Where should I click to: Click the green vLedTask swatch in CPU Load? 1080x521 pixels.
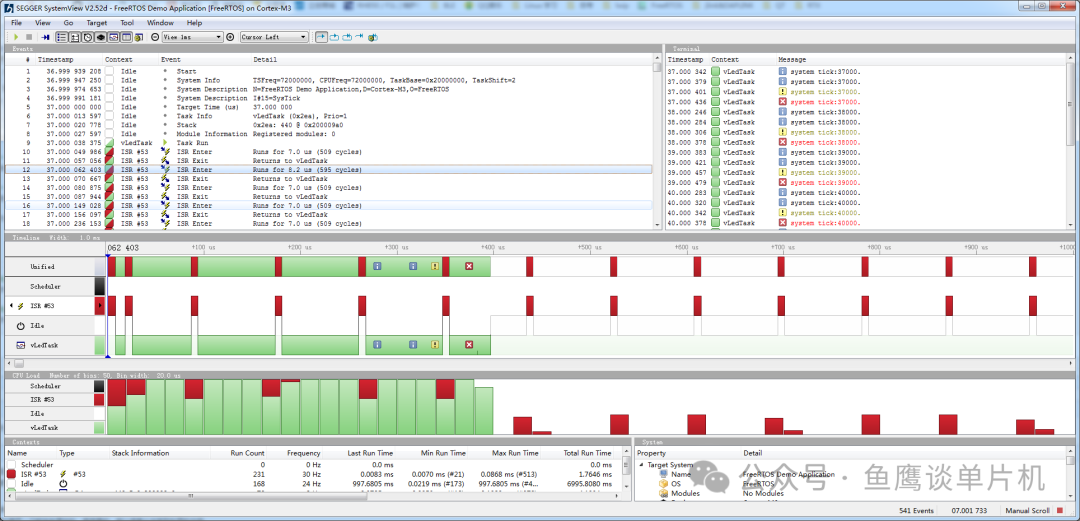coord(99,428)
